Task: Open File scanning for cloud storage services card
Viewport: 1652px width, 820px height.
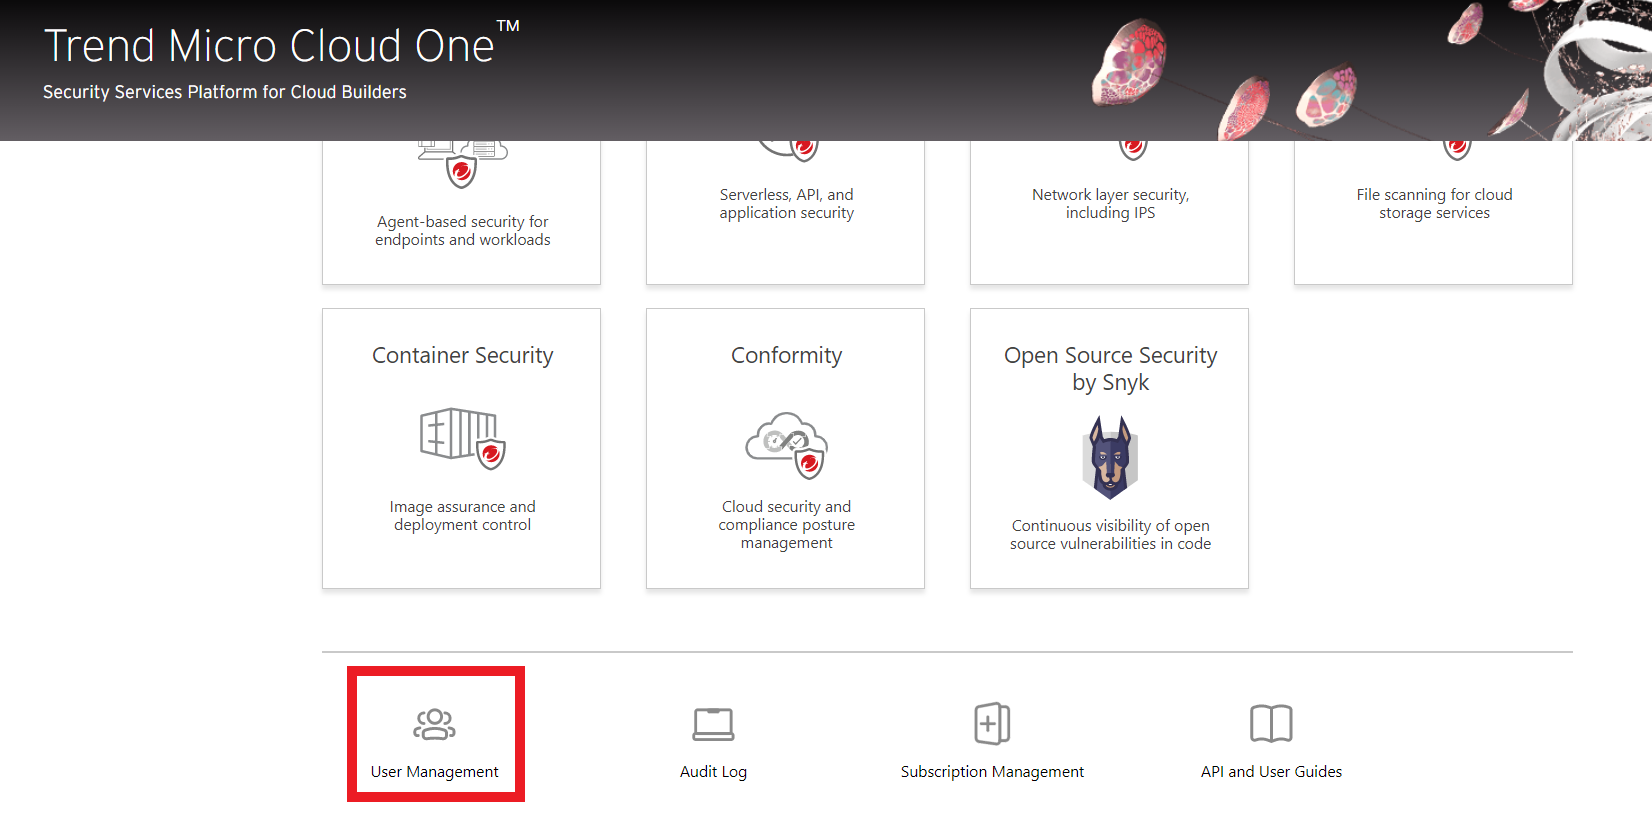Action: click(1433, 212)
